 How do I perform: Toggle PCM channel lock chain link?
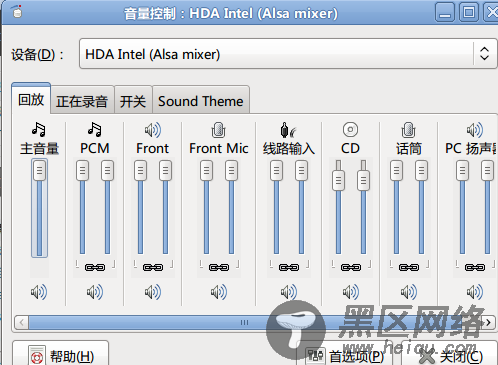coord(95,267)
